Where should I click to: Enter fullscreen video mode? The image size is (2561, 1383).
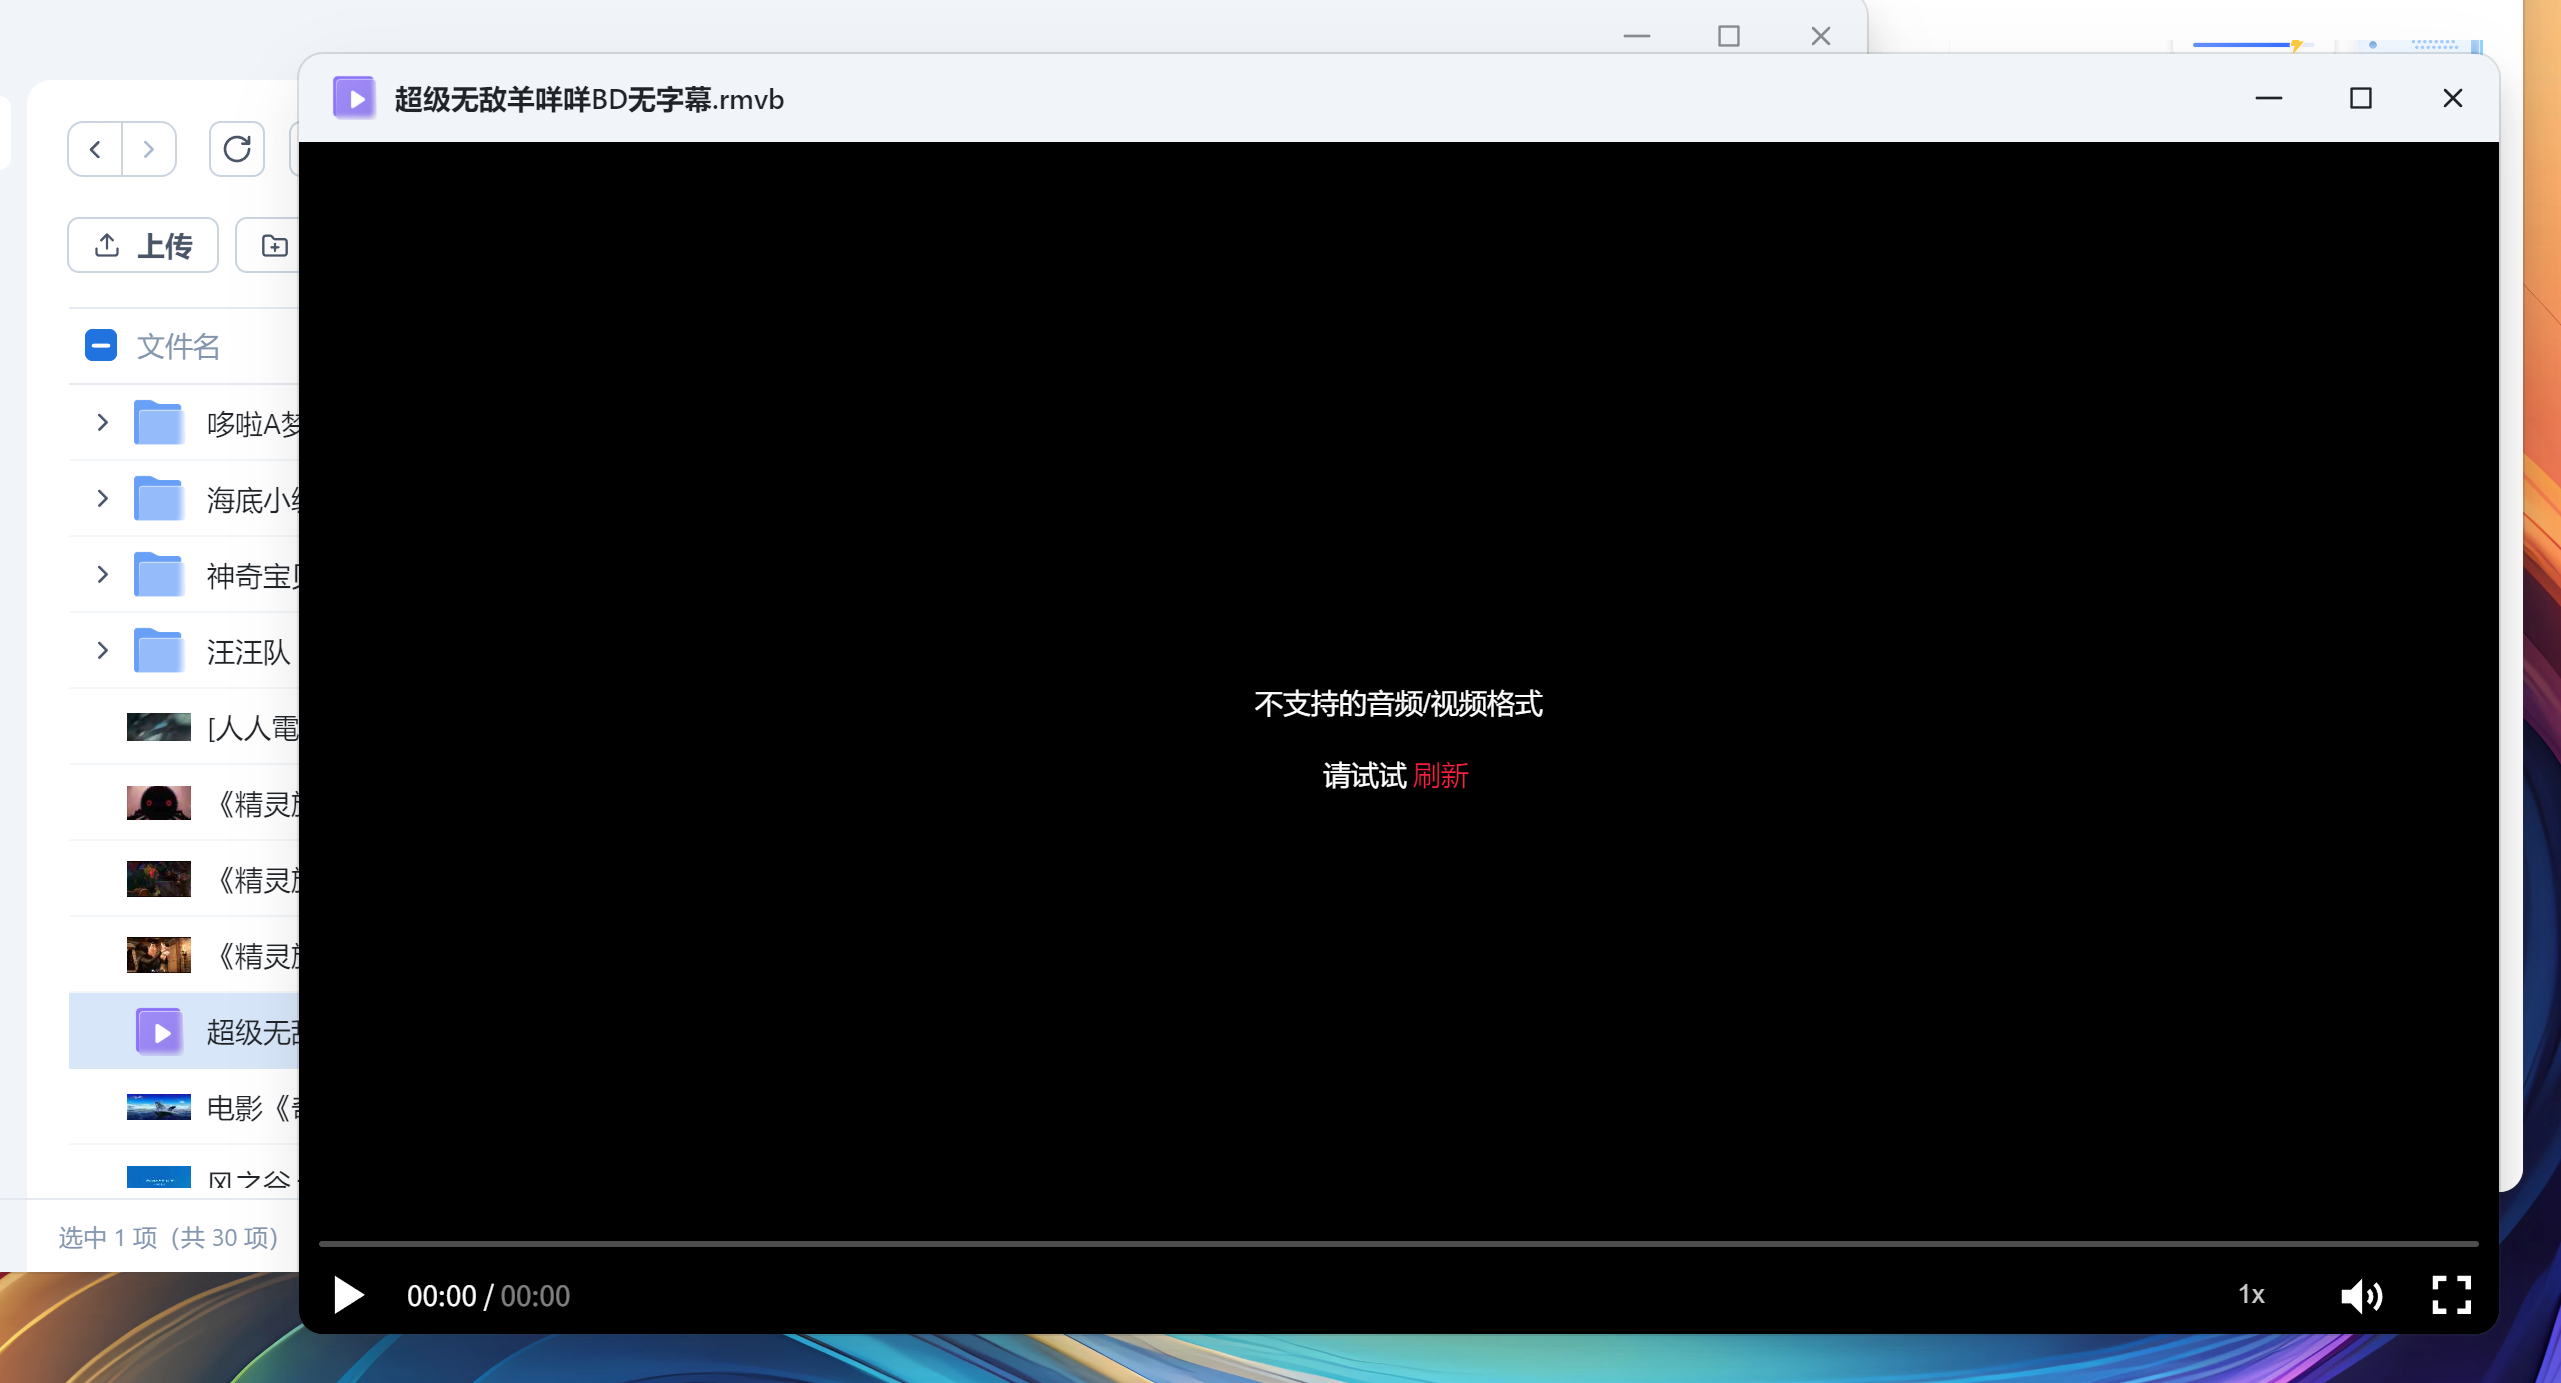(x=2451, y=1295)
